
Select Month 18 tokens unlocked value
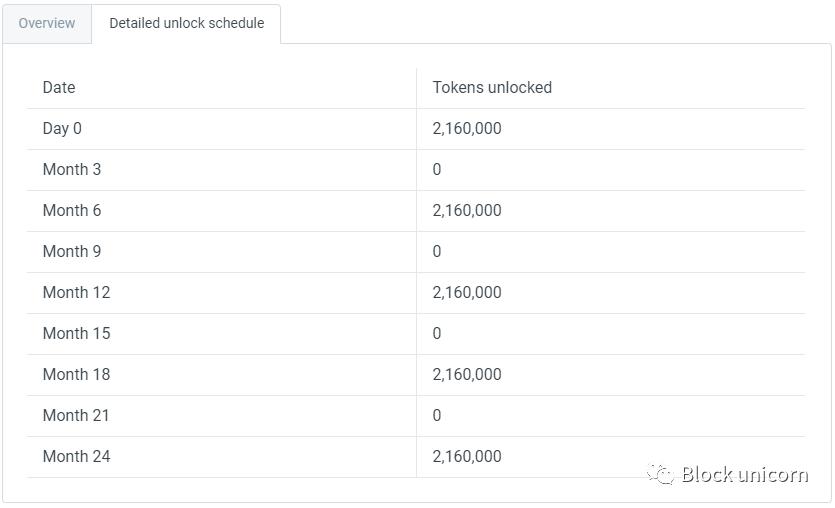click(467, 375)
